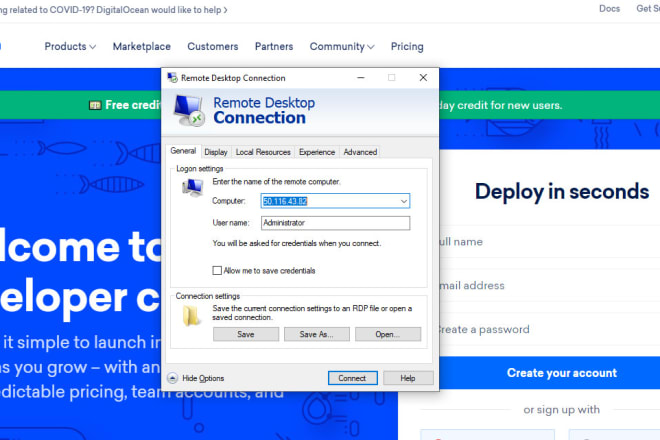The height and width of the screenshot is (440, 660).
Task: Open the Community dropdown in website navigation
Action: tap(342, 46)
